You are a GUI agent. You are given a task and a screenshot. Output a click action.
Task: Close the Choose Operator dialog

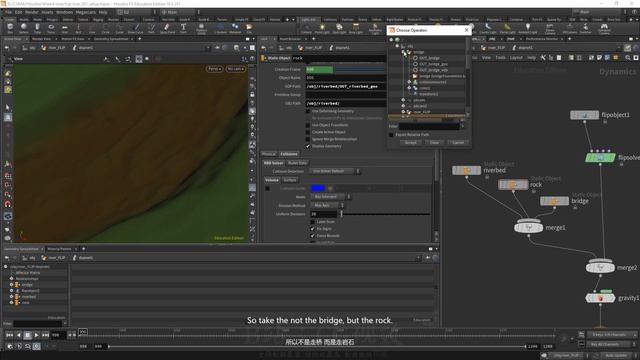pos(467,30)
